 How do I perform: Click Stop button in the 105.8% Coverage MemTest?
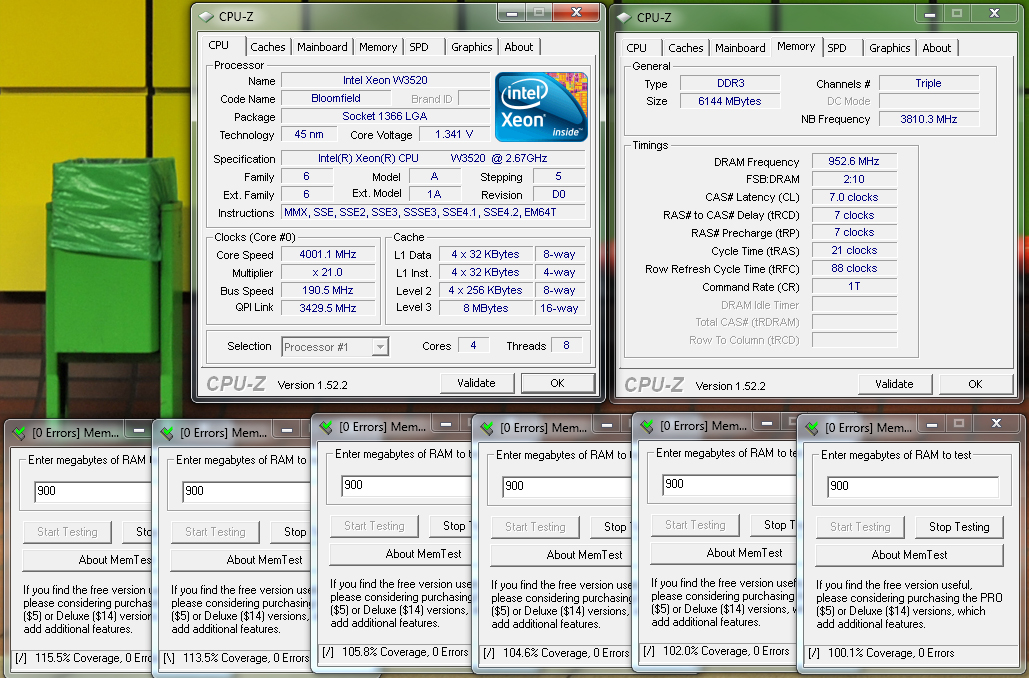(451, 526)
